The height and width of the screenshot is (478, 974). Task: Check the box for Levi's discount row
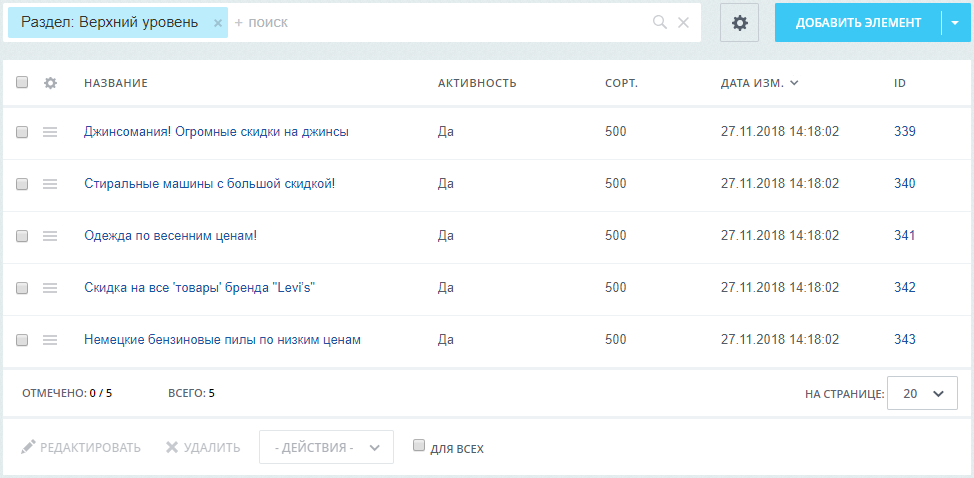coord(22,288)
